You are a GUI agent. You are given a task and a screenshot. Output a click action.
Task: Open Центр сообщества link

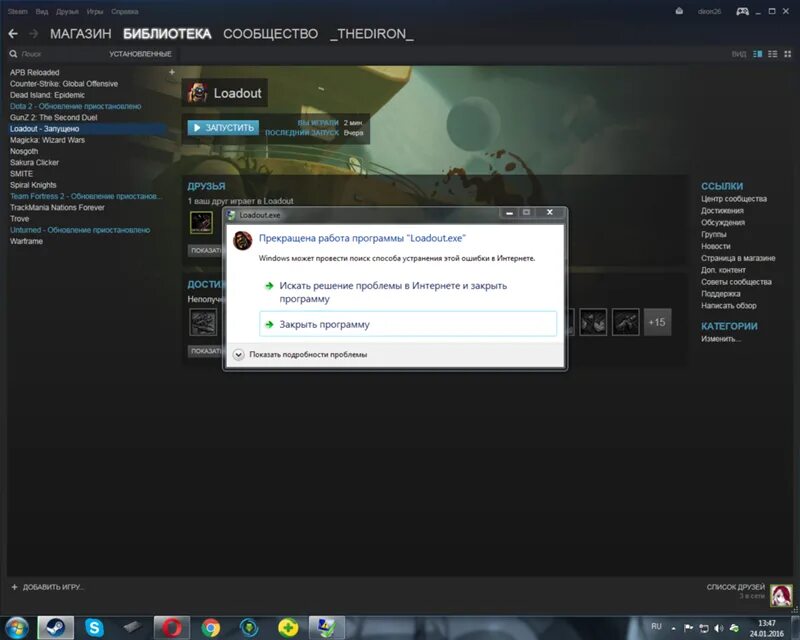734,199
